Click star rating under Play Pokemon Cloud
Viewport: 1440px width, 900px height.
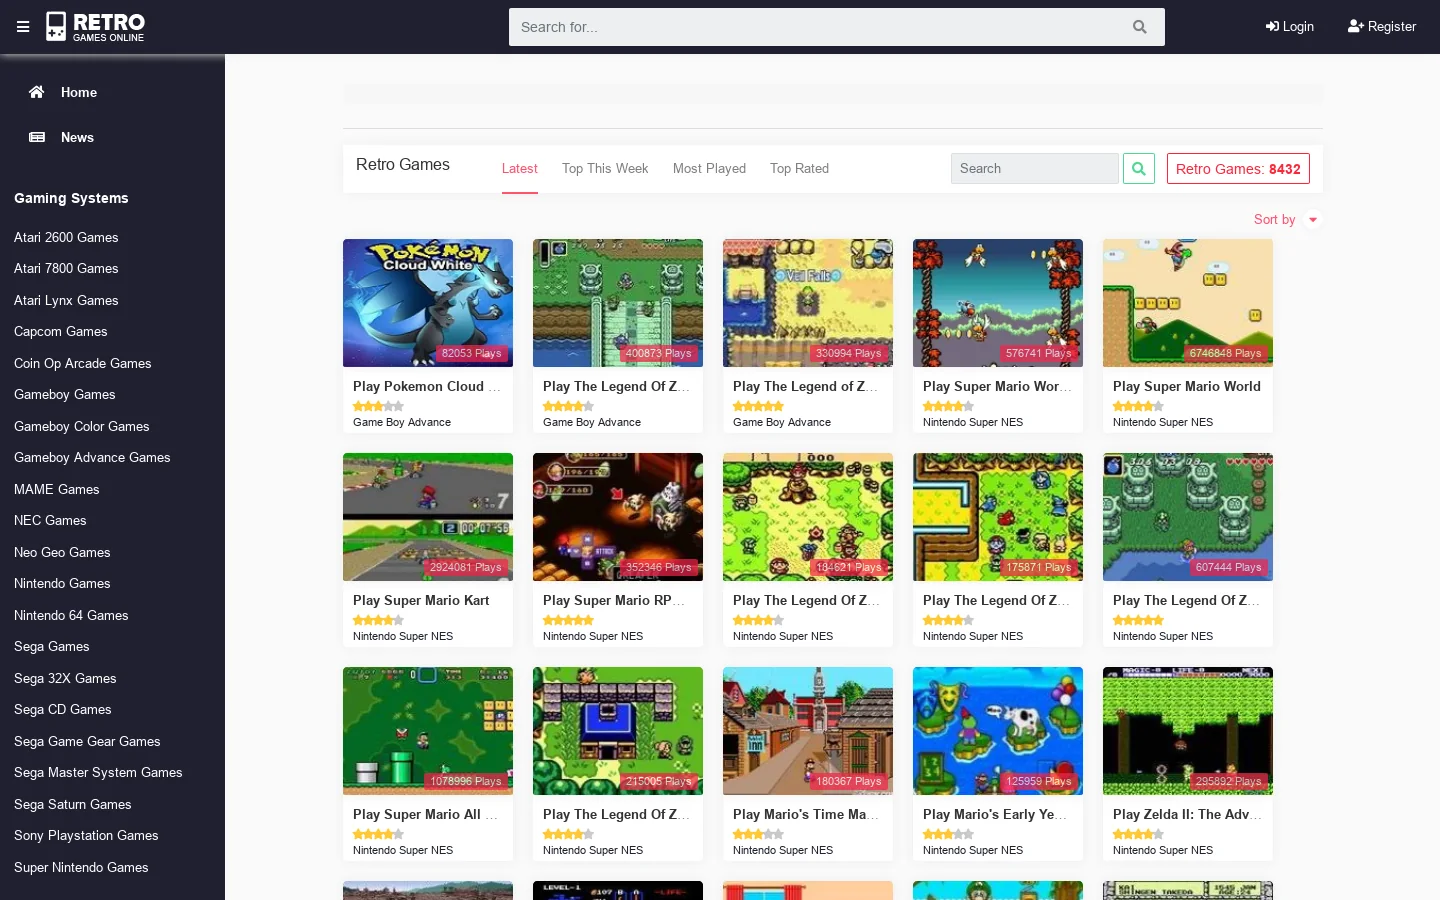coord(378,406)
